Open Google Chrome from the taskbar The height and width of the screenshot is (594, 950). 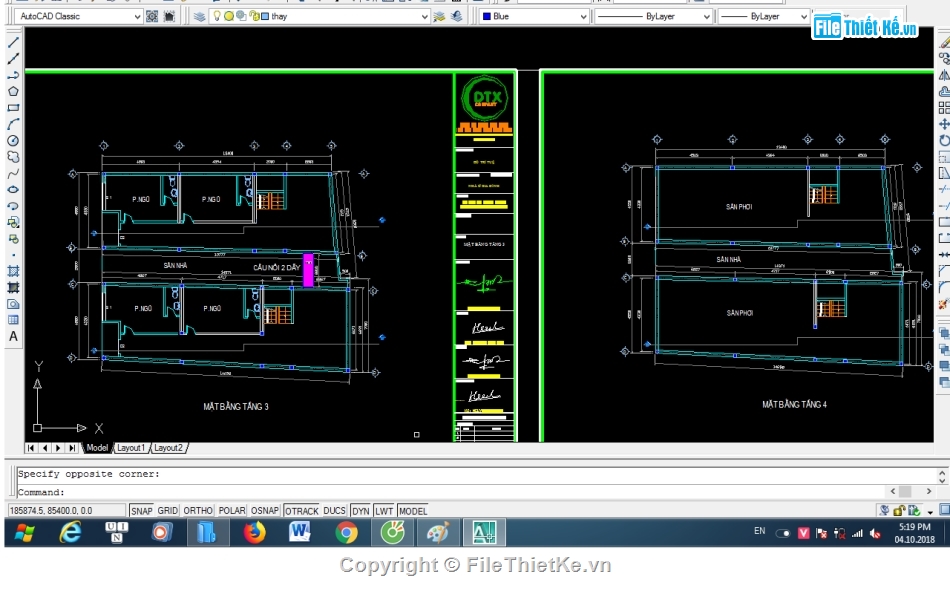click(x=347, y=533)
